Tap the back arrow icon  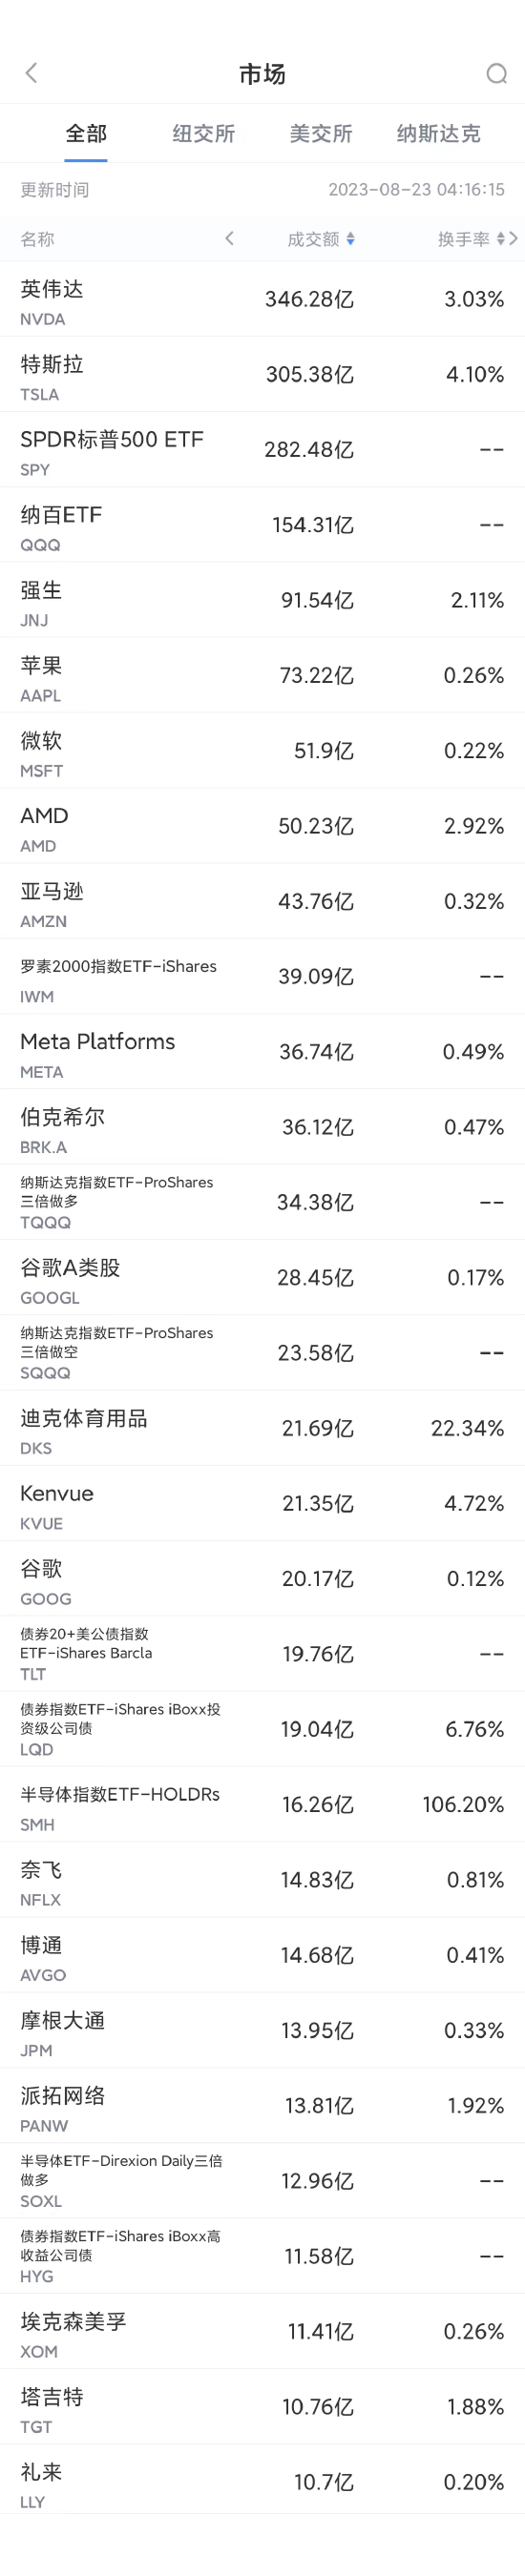click(31, 73)
